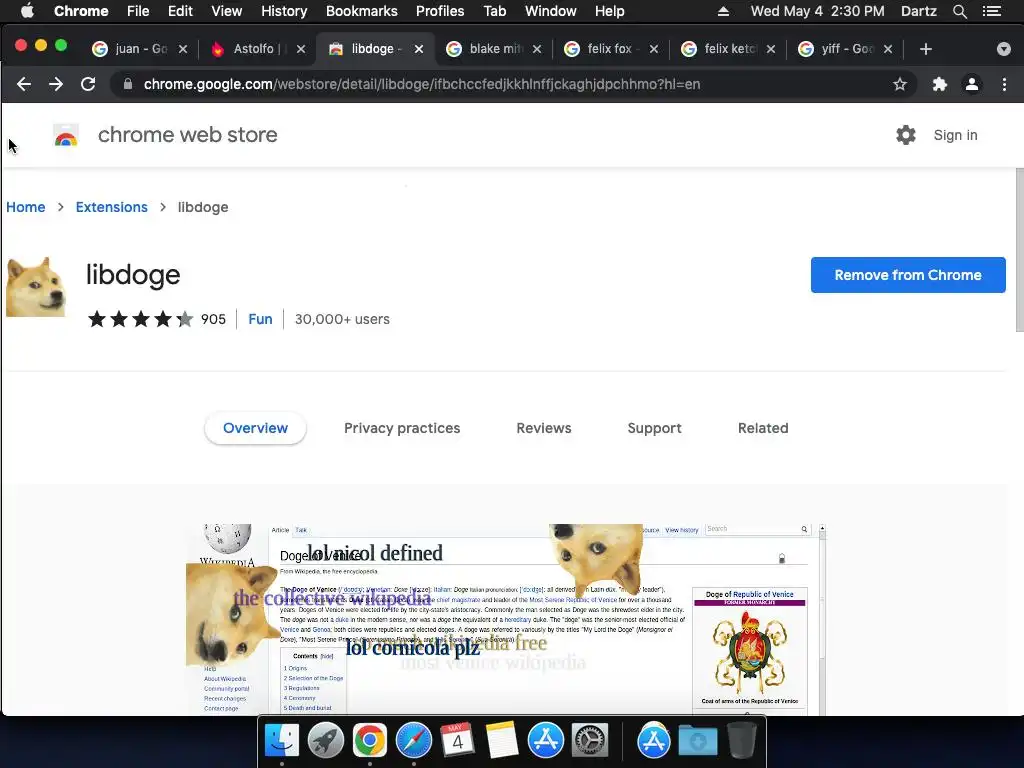Viewport: 1024px width, 768px height.
Task: Click the page vertical scrollbar
Action: pyautogui.click(x=1019, y=250)
